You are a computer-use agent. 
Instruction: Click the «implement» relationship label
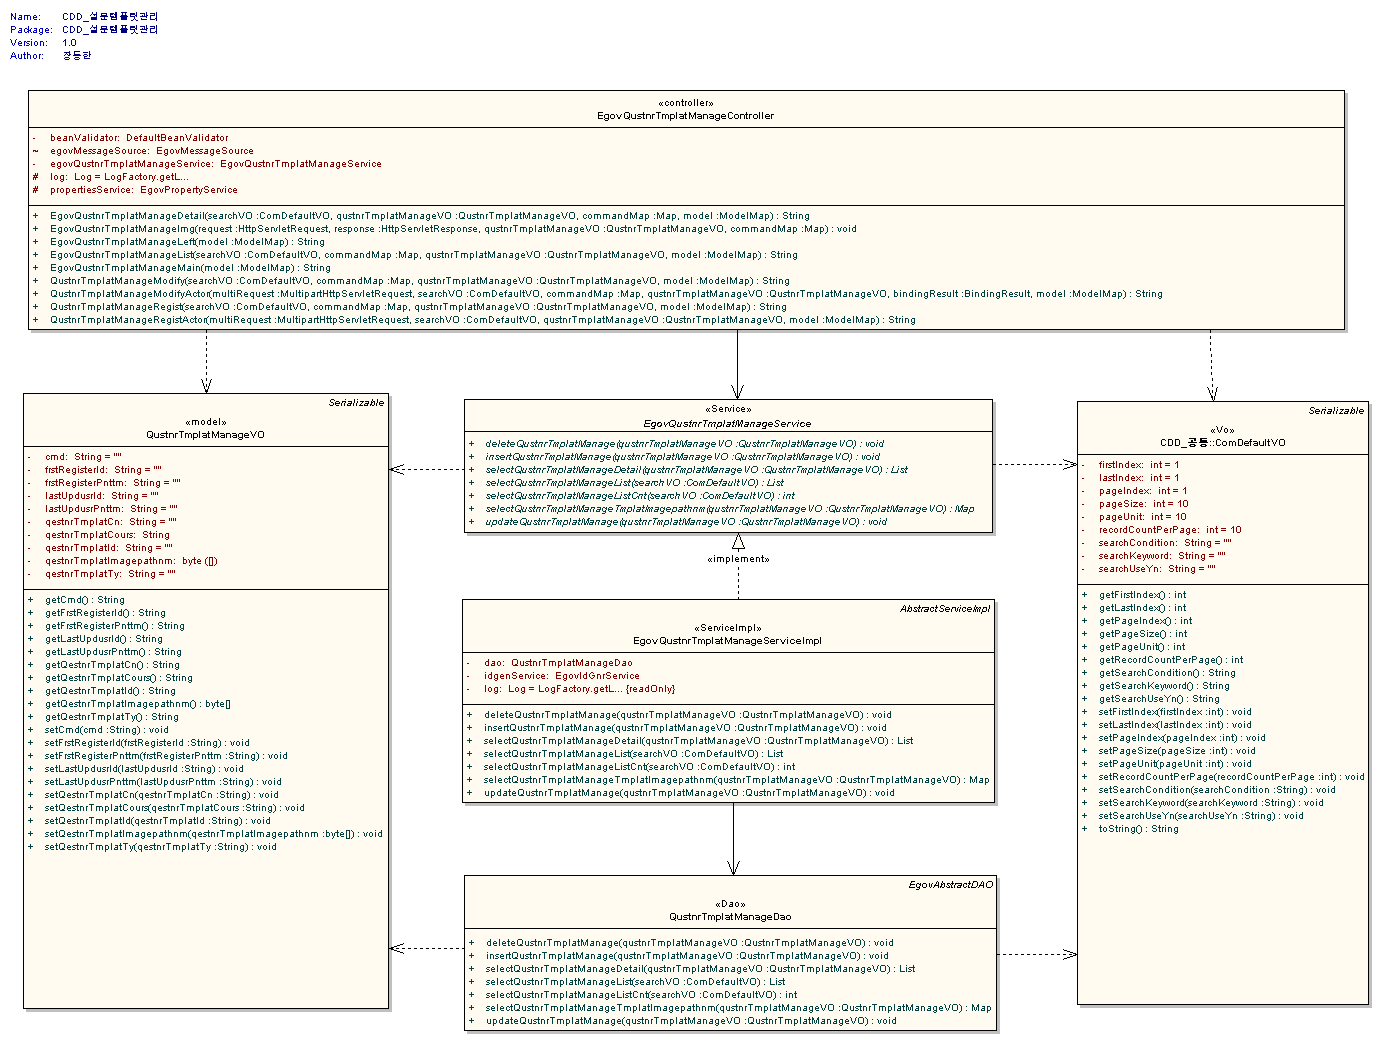pyautogui.click(x=738, y=559)
